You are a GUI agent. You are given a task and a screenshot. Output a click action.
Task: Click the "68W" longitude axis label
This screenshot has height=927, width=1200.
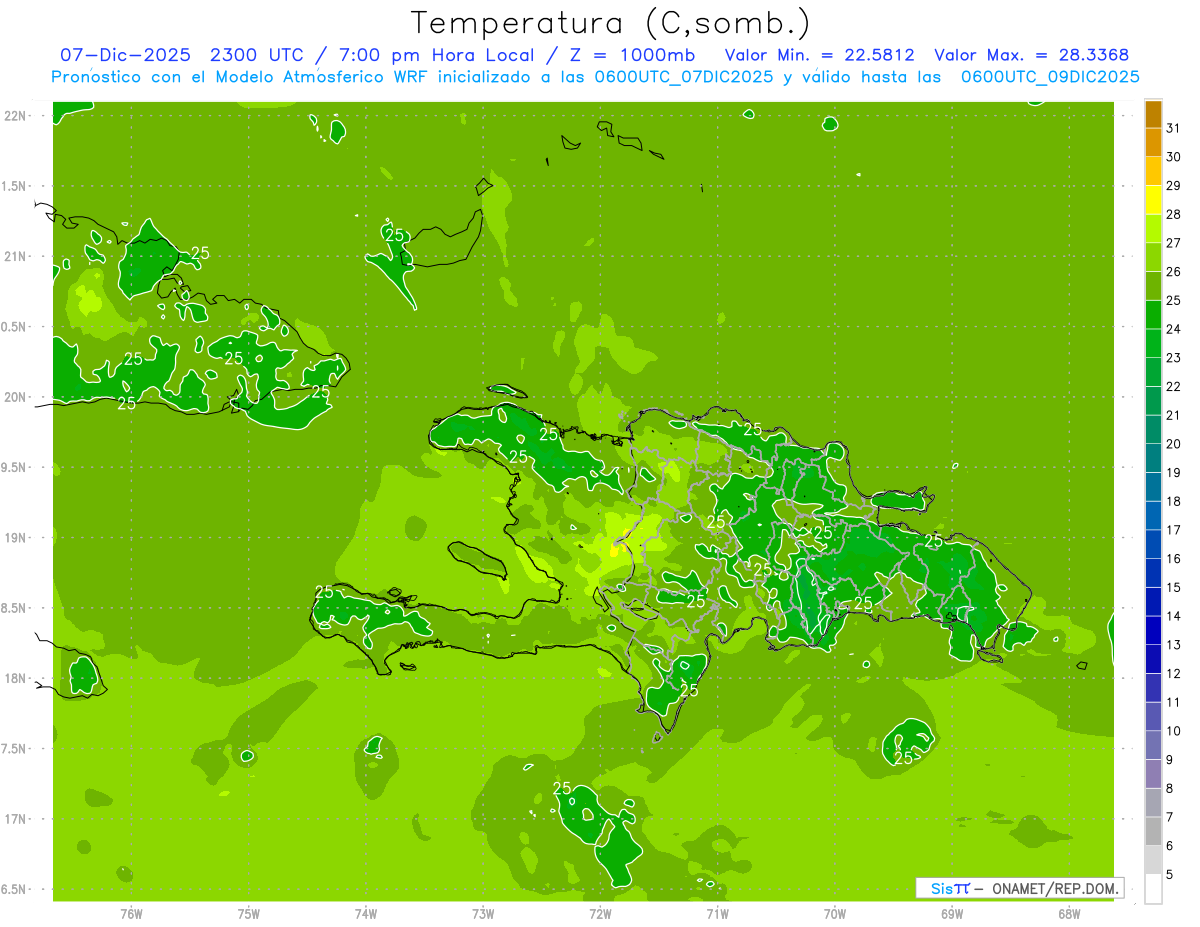pos(1069,913)
